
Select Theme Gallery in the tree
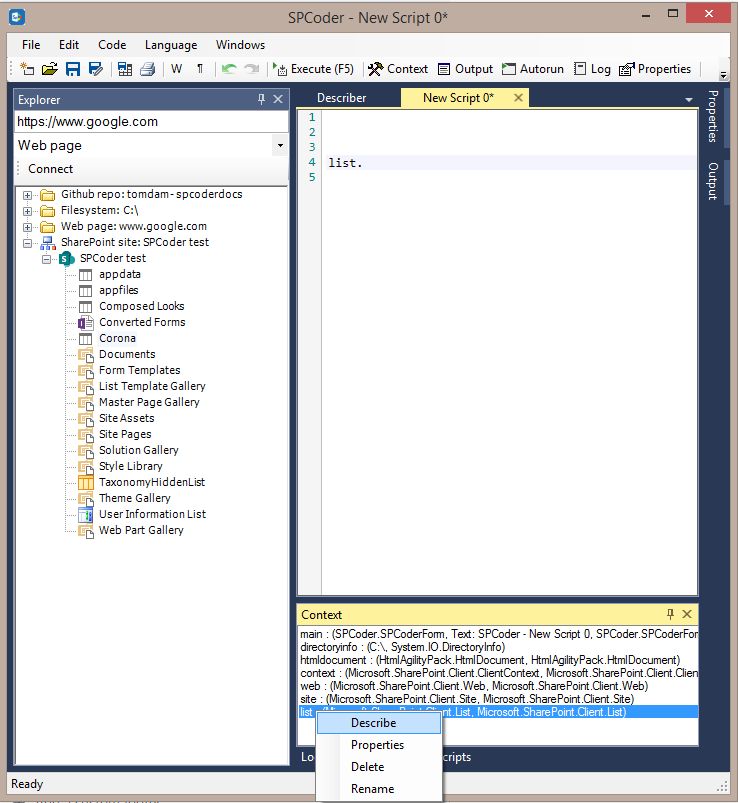[x=135, y=498]
